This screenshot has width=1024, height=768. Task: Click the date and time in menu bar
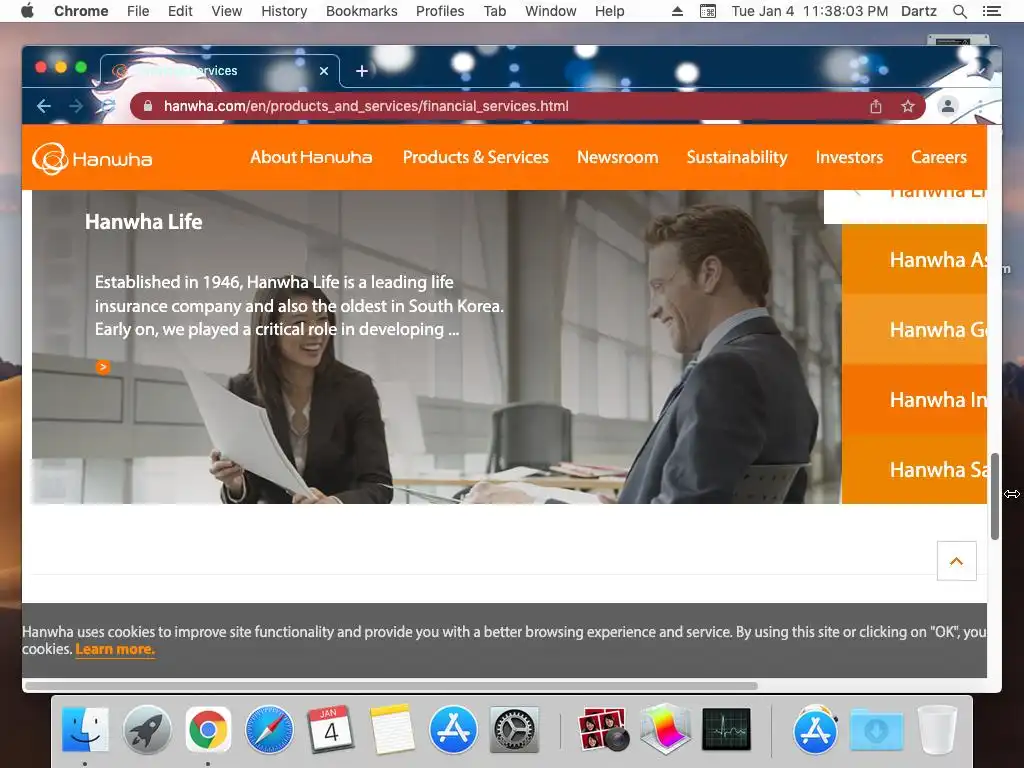810,11
